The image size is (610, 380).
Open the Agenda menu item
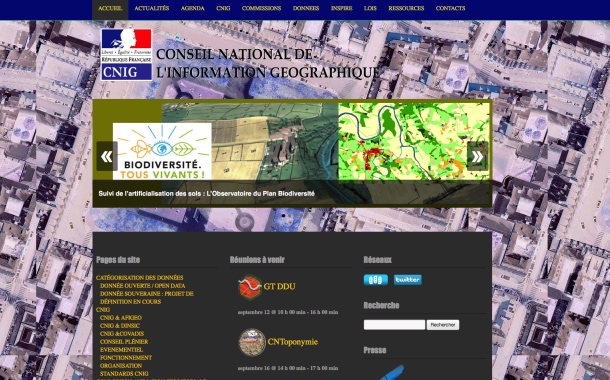[193, 8]
